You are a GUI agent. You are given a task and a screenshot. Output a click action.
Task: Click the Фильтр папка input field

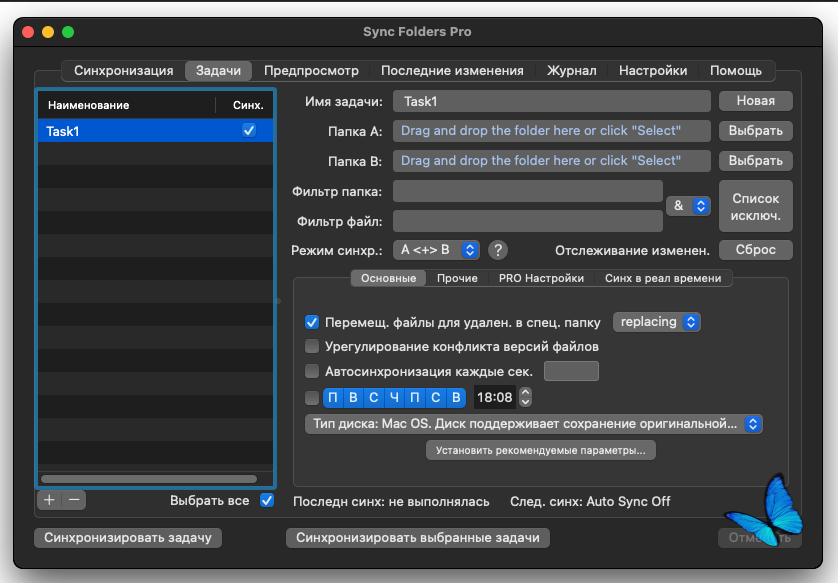click(528, 191)
